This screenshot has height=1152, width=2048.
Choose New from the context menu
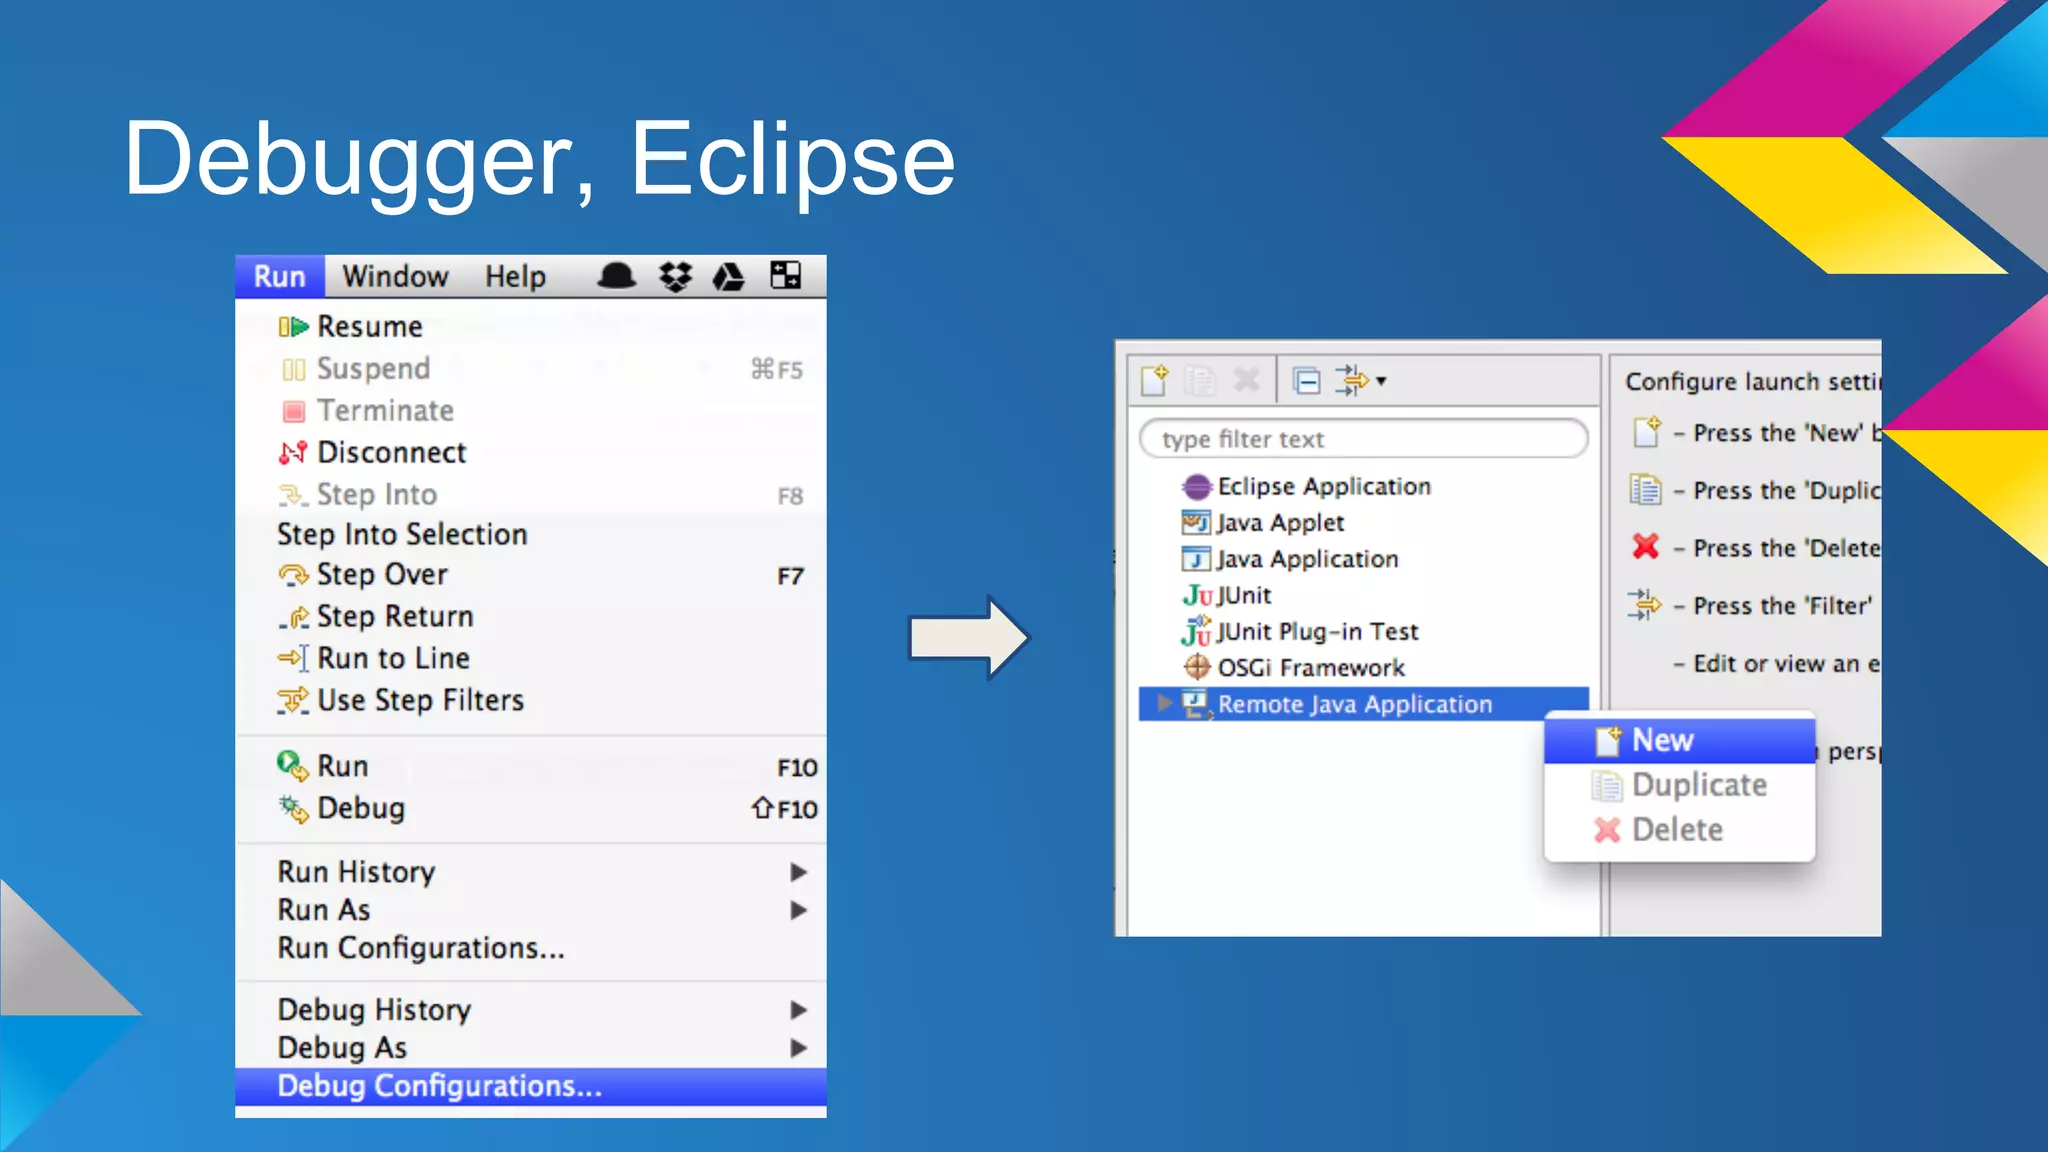point(1679,740)
